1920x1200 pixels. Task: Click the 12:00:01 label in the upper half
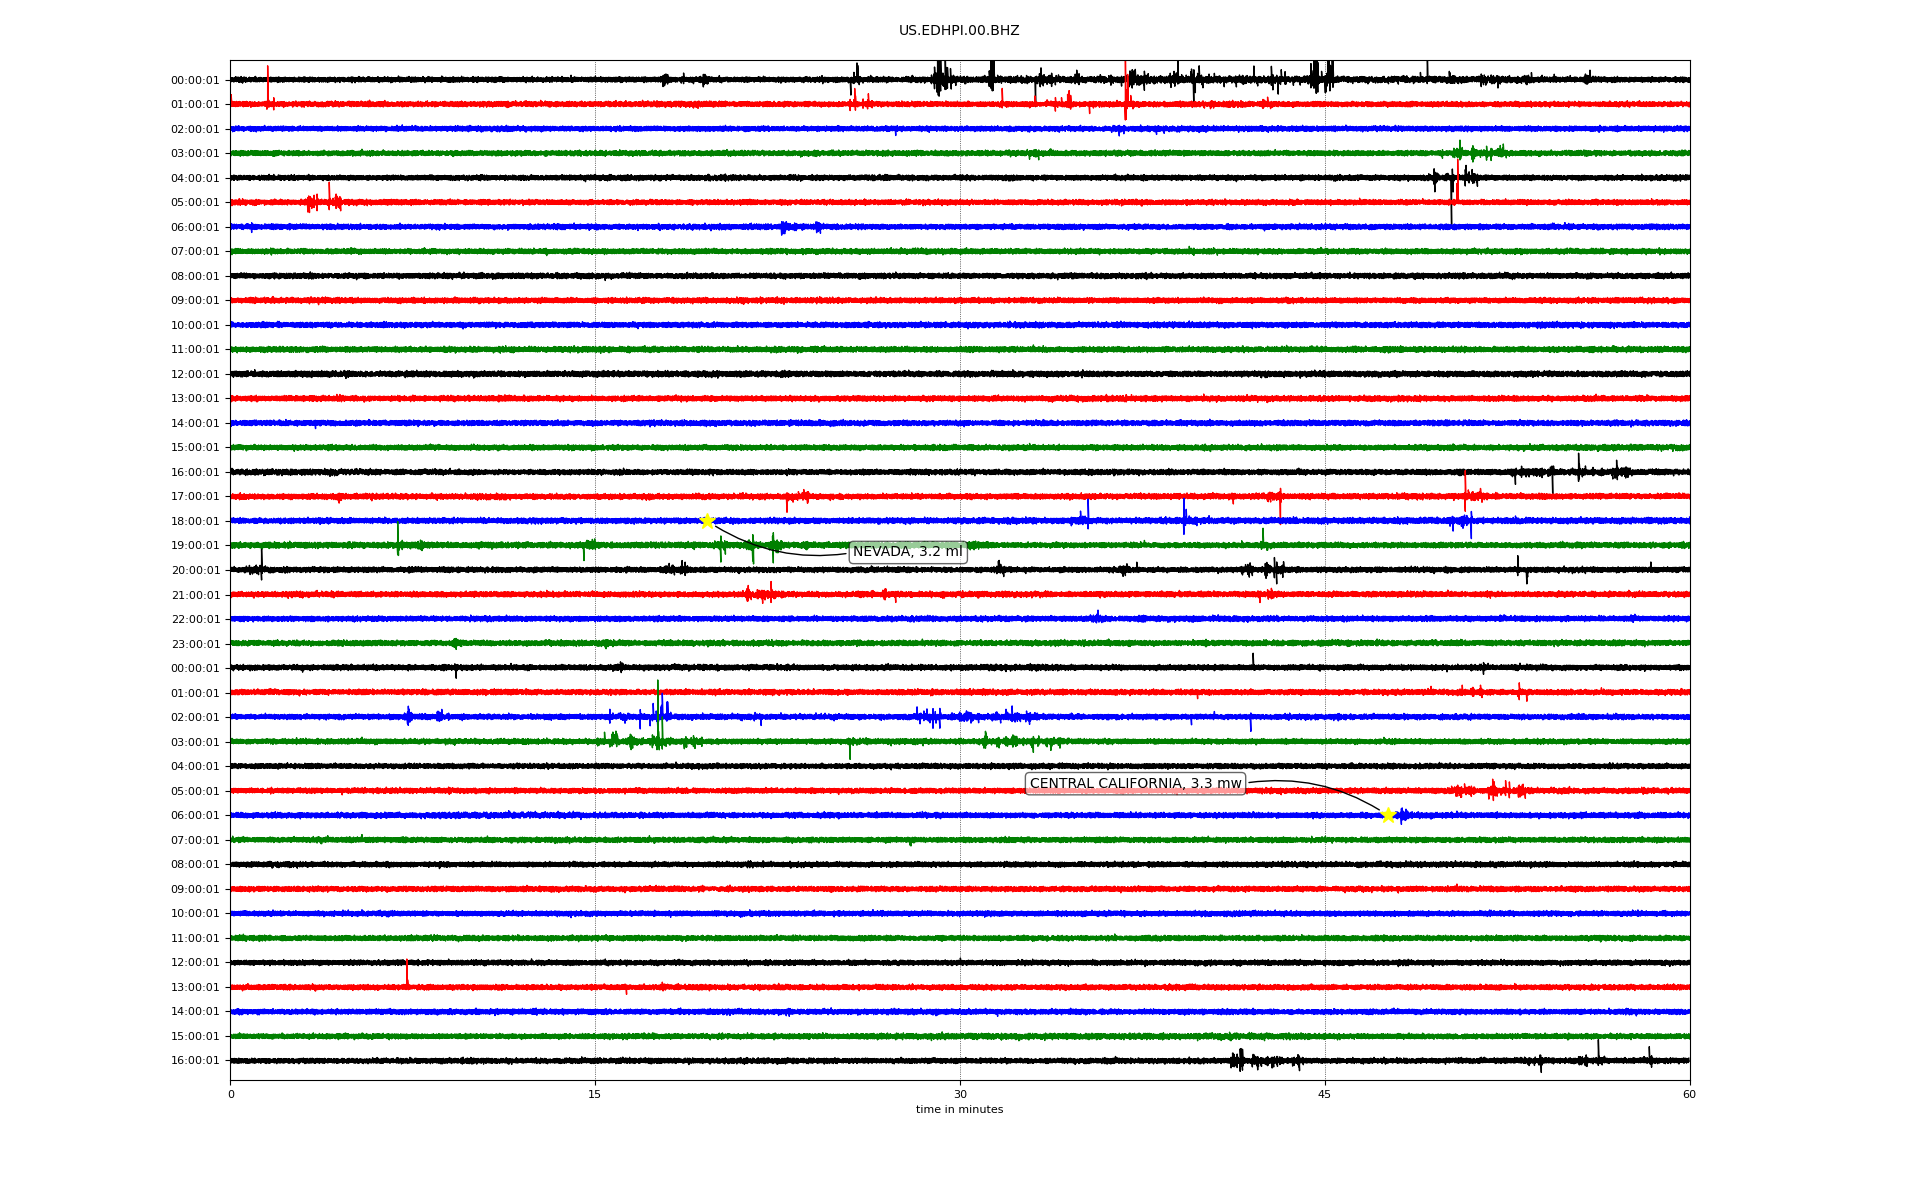click(x=195, y=375)
